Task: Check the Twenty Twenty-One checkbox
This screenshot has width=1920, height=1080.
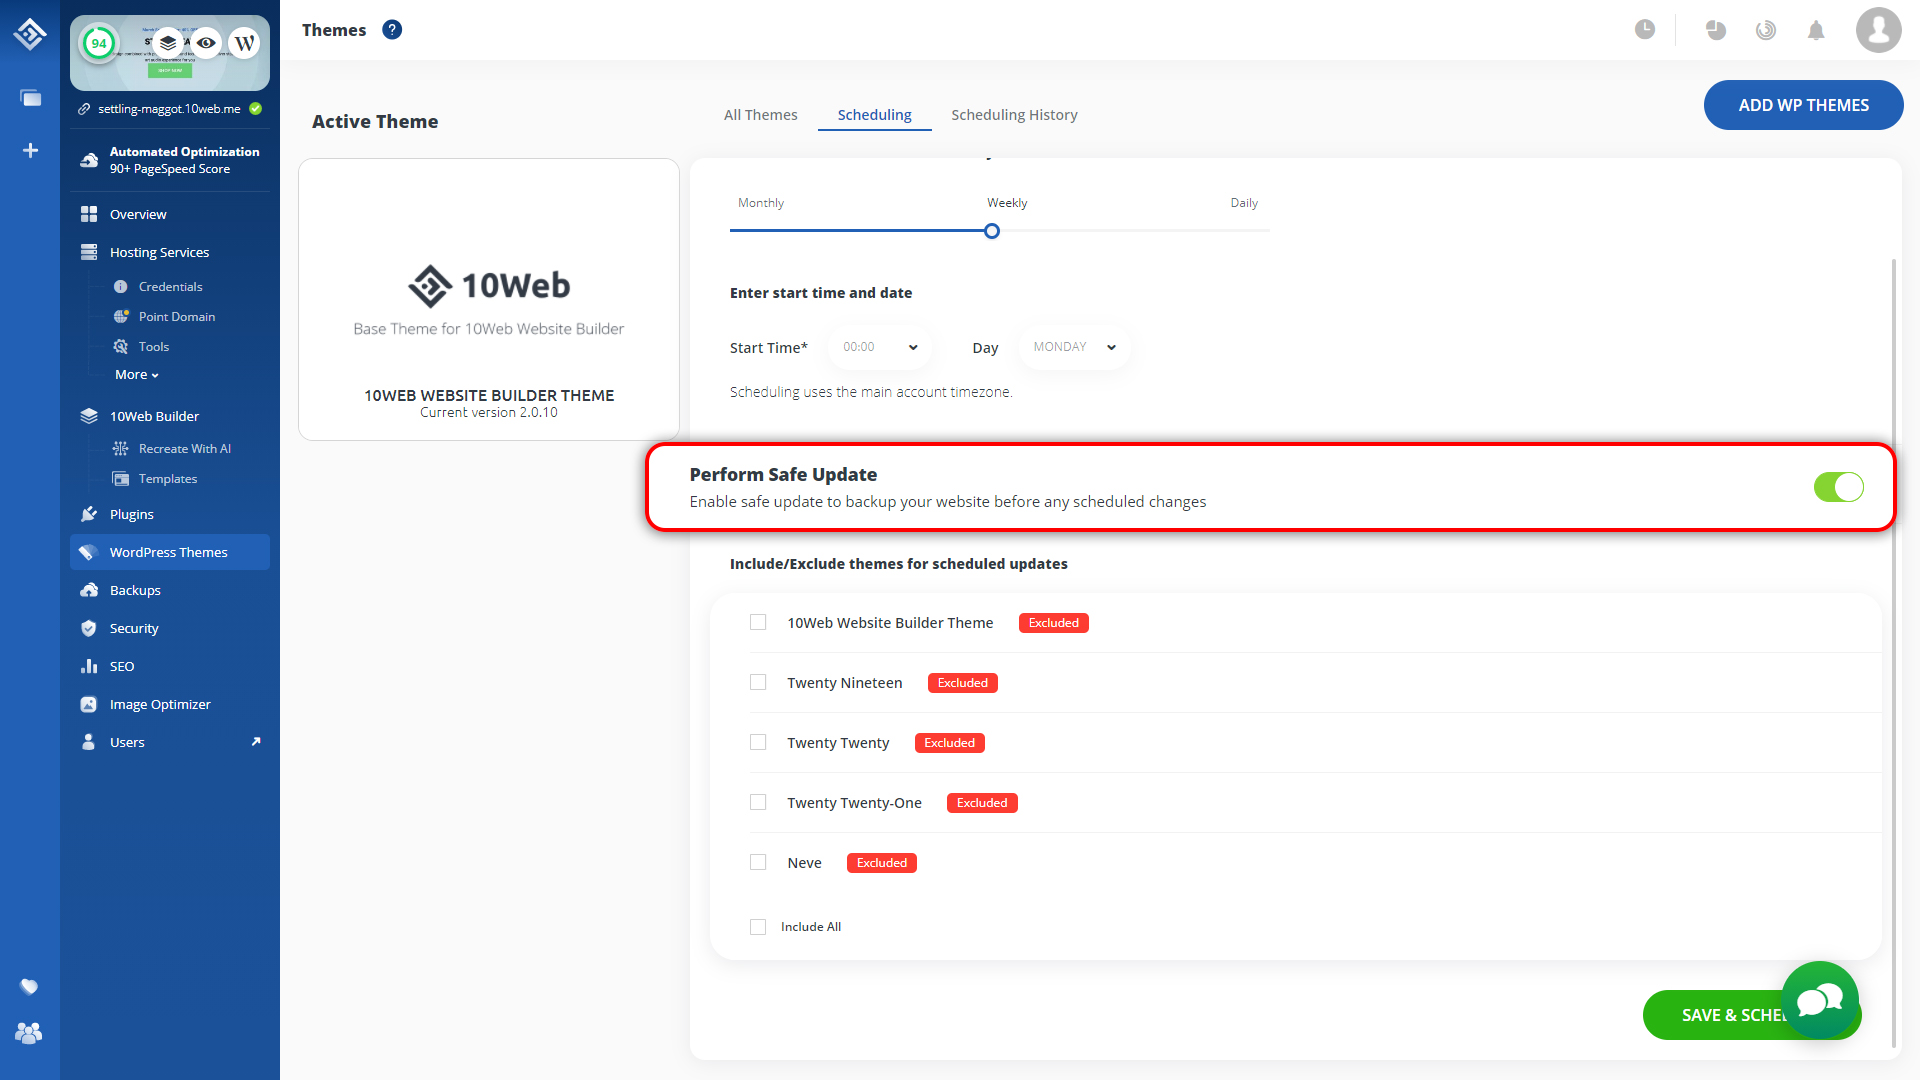Action: coord(758,802)
